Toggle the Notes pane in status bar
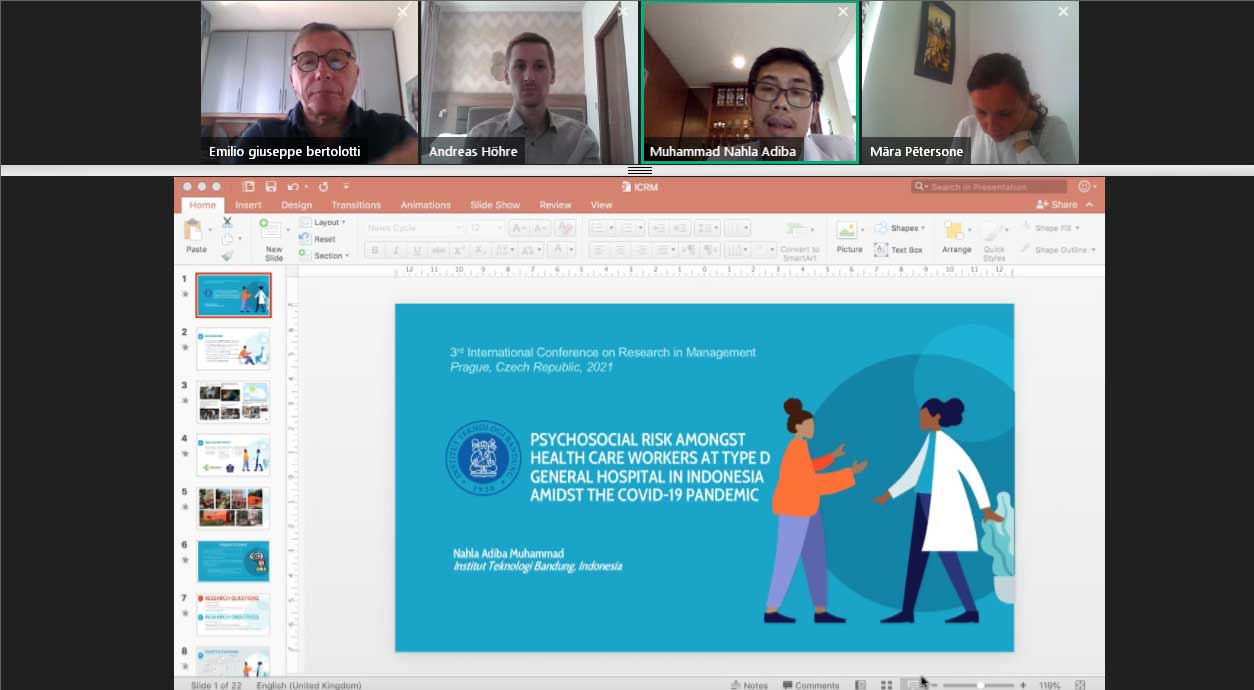Viewport: 1254px width, 690px height. tap(749, 685)
